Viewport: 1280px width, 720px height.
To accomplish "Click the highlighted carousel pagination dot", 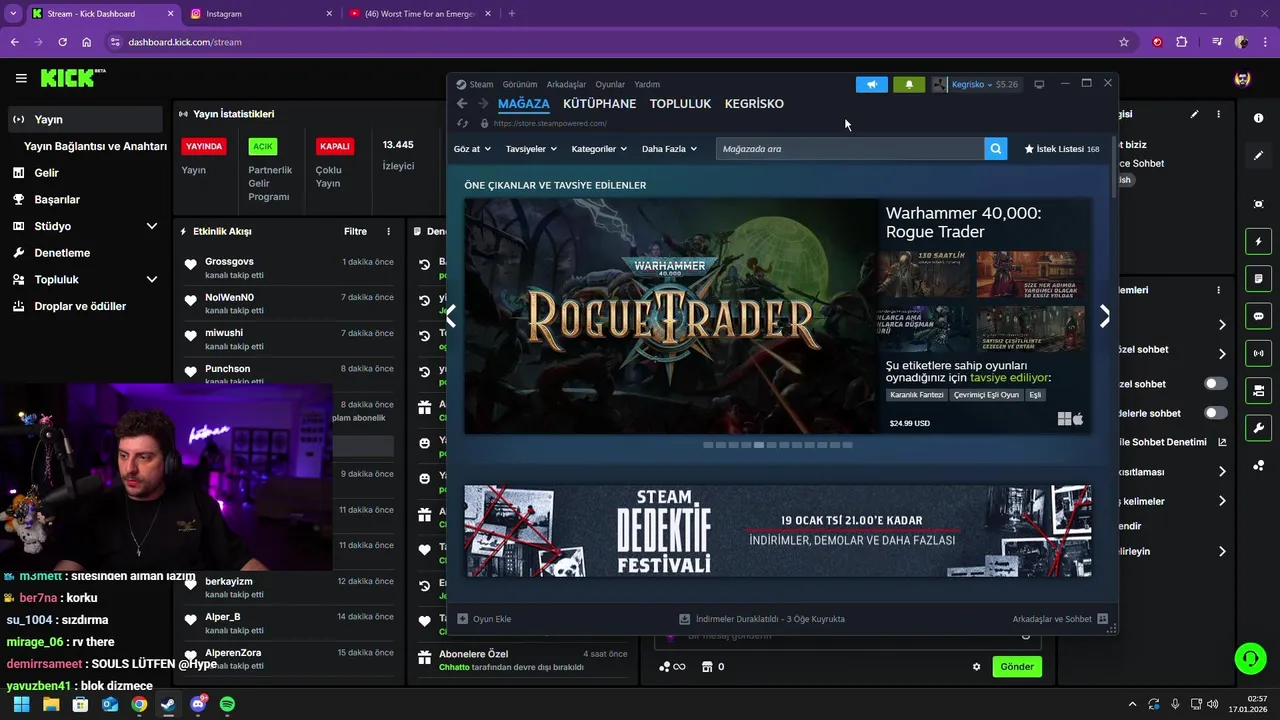I will [x=759, y=445].
